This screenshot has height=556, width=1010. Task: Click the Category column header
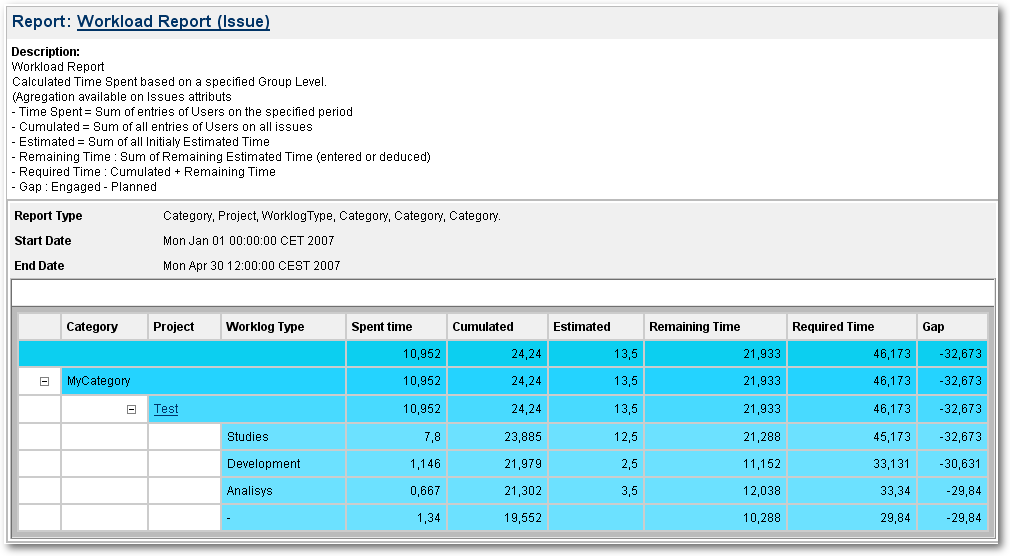pyautogui.click(x=92, y=327)
